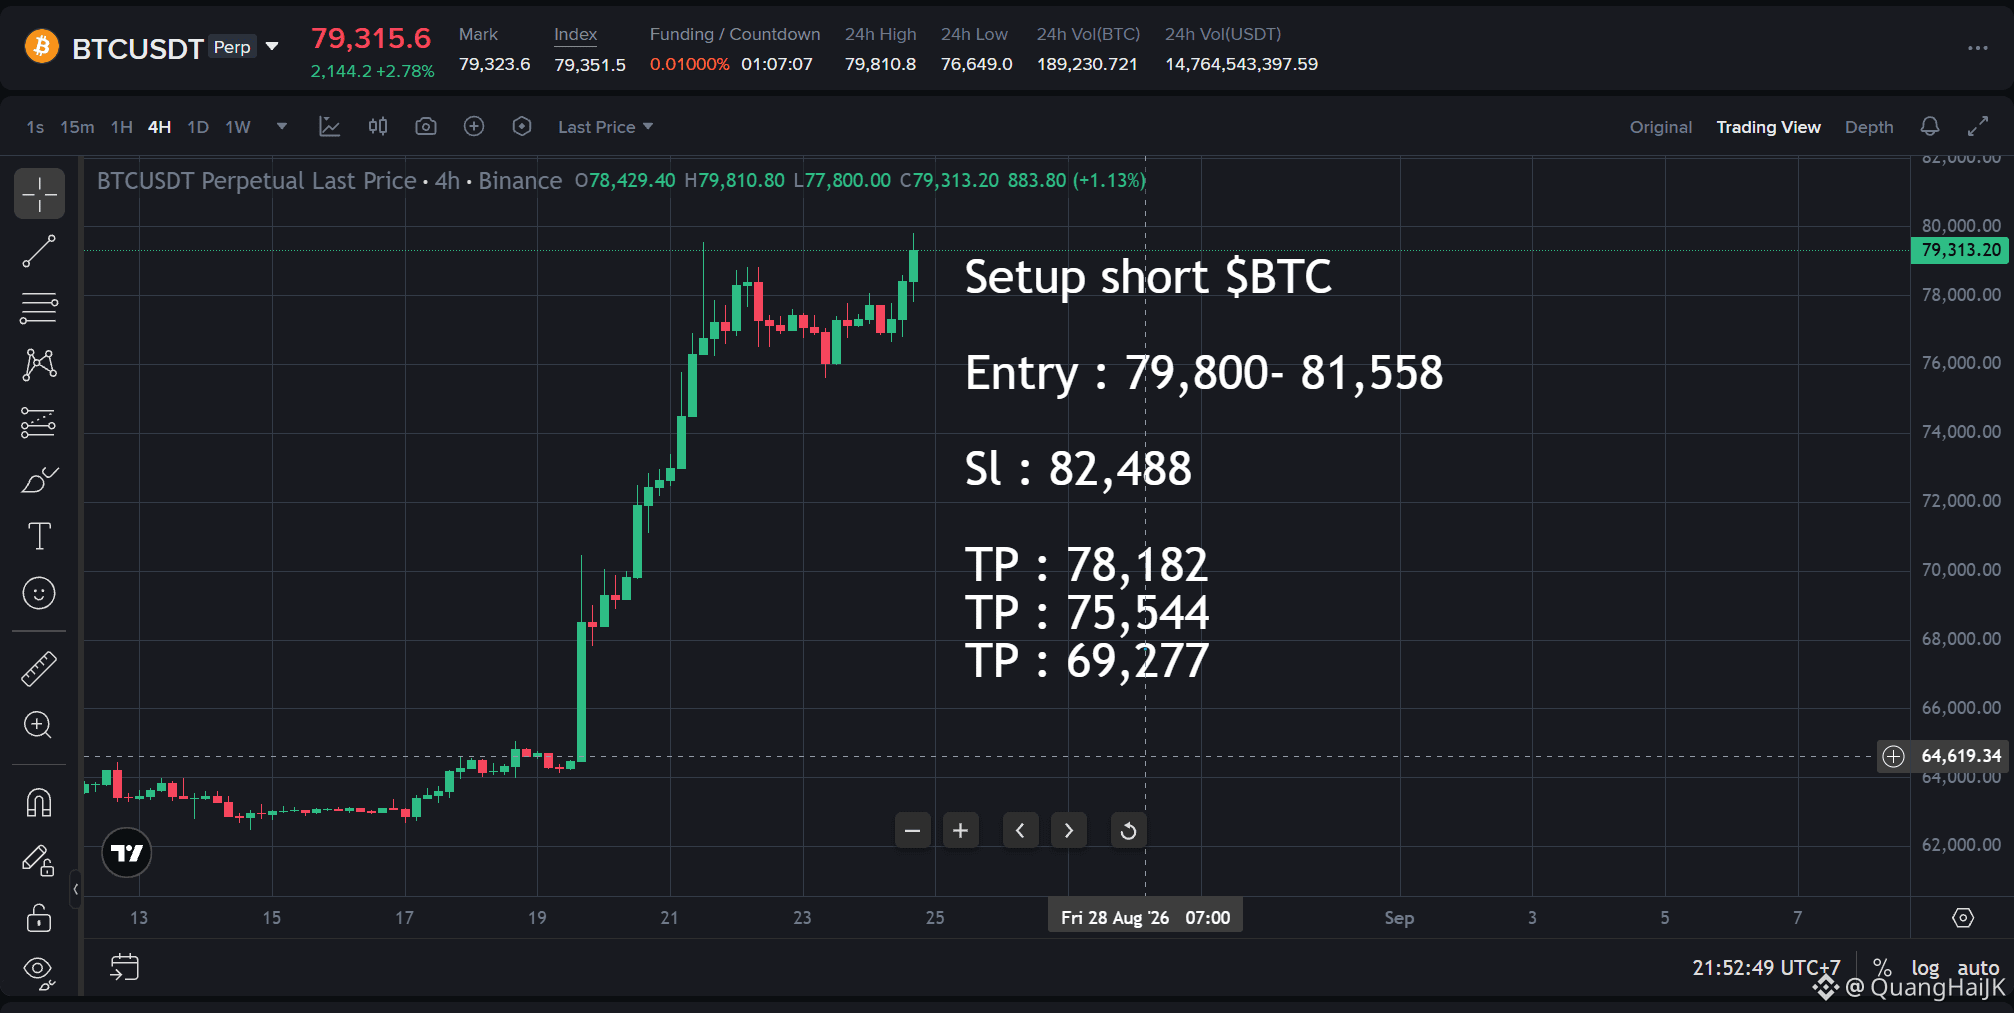Click the plus-circle add icon in toolbar
Screen dimensions: 2014x1013
(474, 126)
